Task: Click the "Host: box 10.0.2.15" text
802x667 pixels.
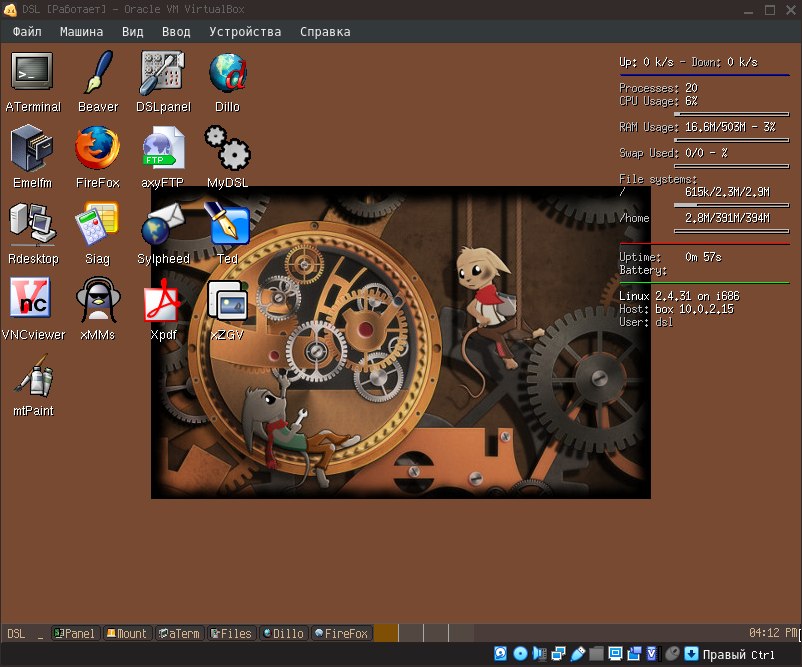Action: (676, 309)
